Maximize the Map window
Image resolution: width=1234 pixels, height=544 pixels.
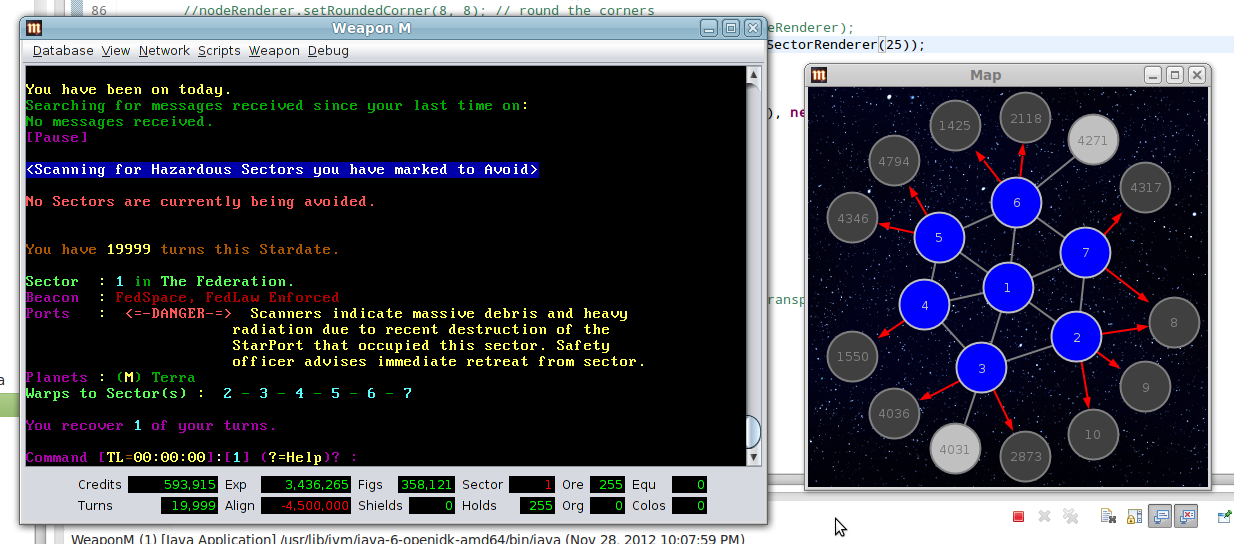click(1175, 75)
